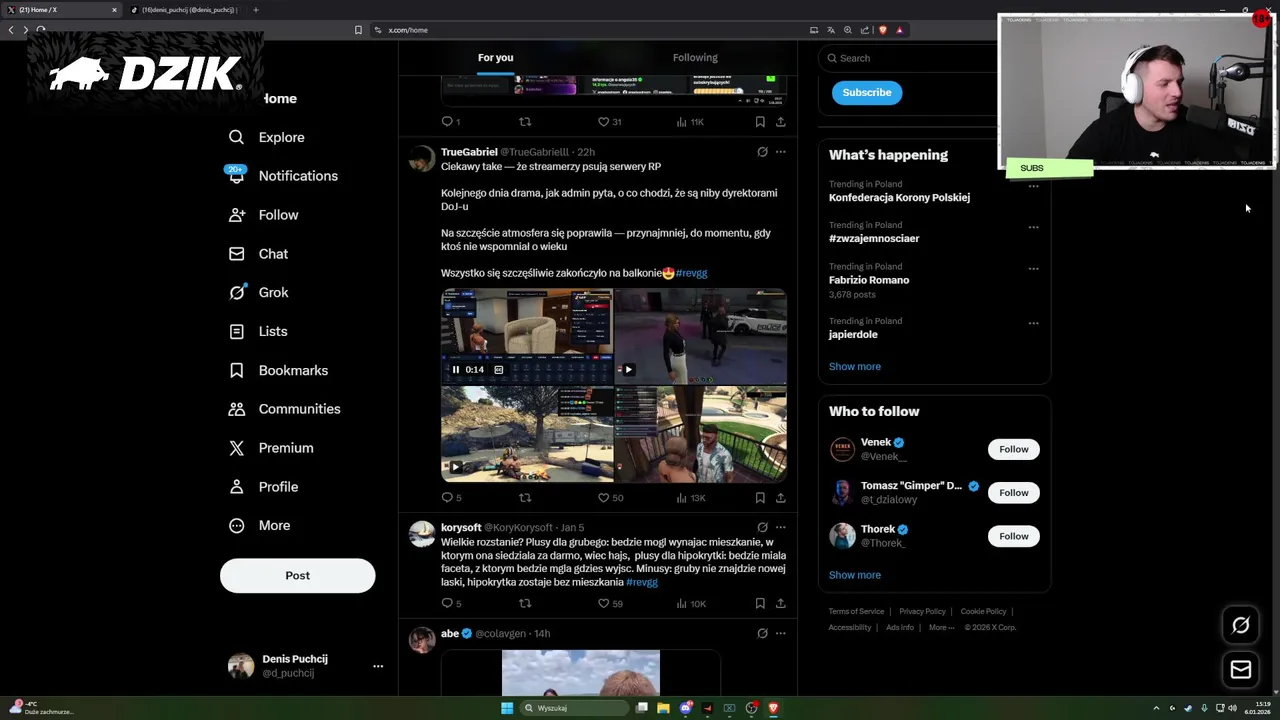Share korysoft's post
The width and height of the screenshot is (1280, 720).
click(x=781, y=604)
